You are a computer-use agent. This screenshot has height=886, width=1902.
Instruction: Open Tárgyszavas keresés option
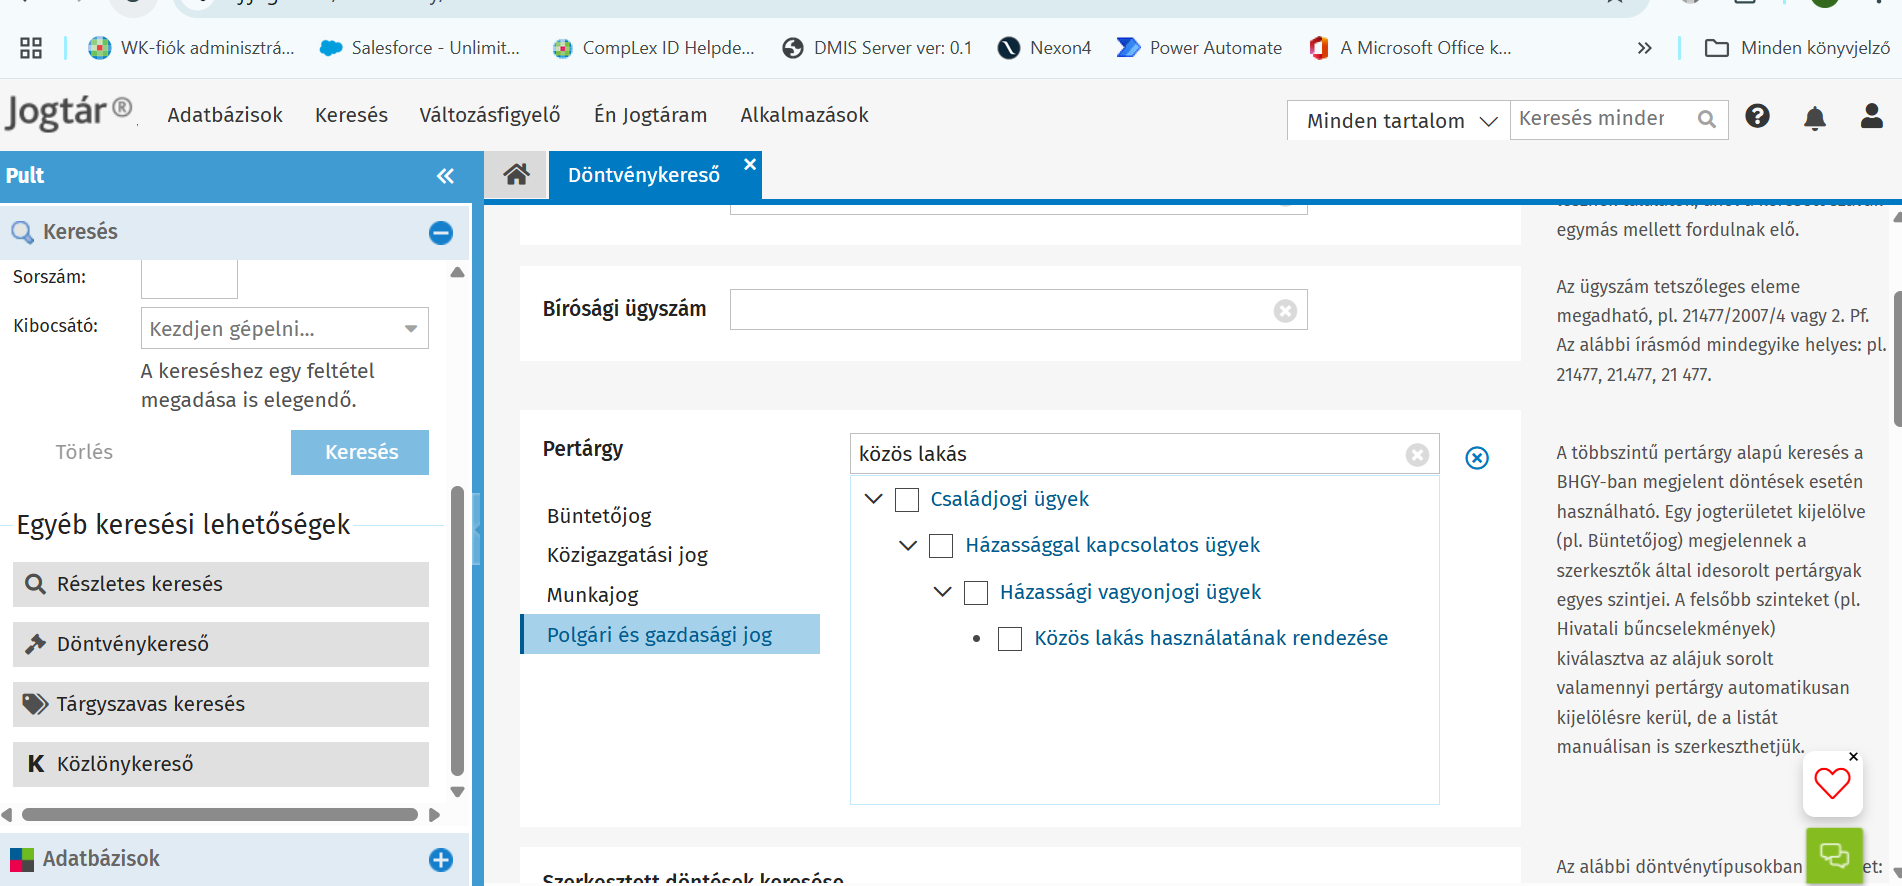[x=221, y=704]
